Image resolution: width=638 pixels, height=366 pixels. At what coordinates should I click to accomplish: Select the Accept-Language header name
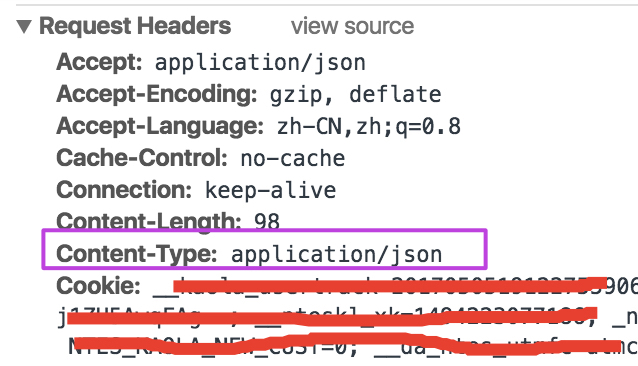coord(160,126)
